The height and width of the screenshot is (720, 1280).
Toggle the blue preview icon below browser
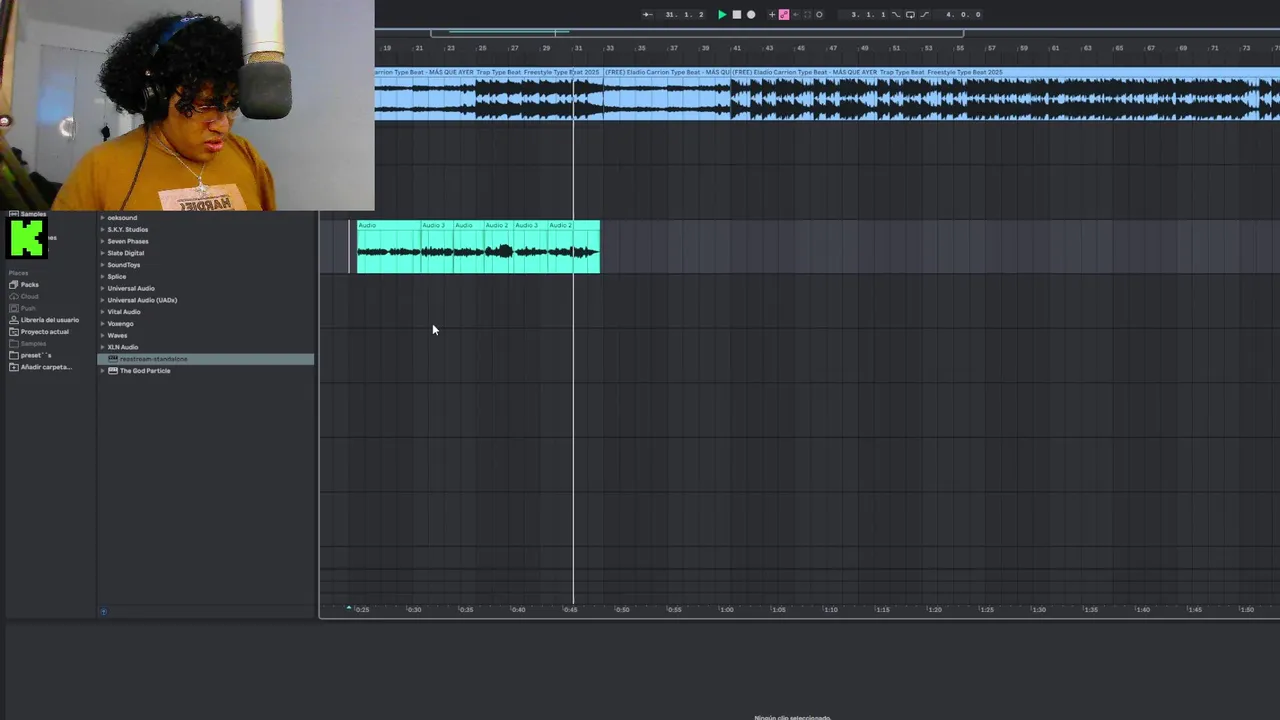click(103, 611)
